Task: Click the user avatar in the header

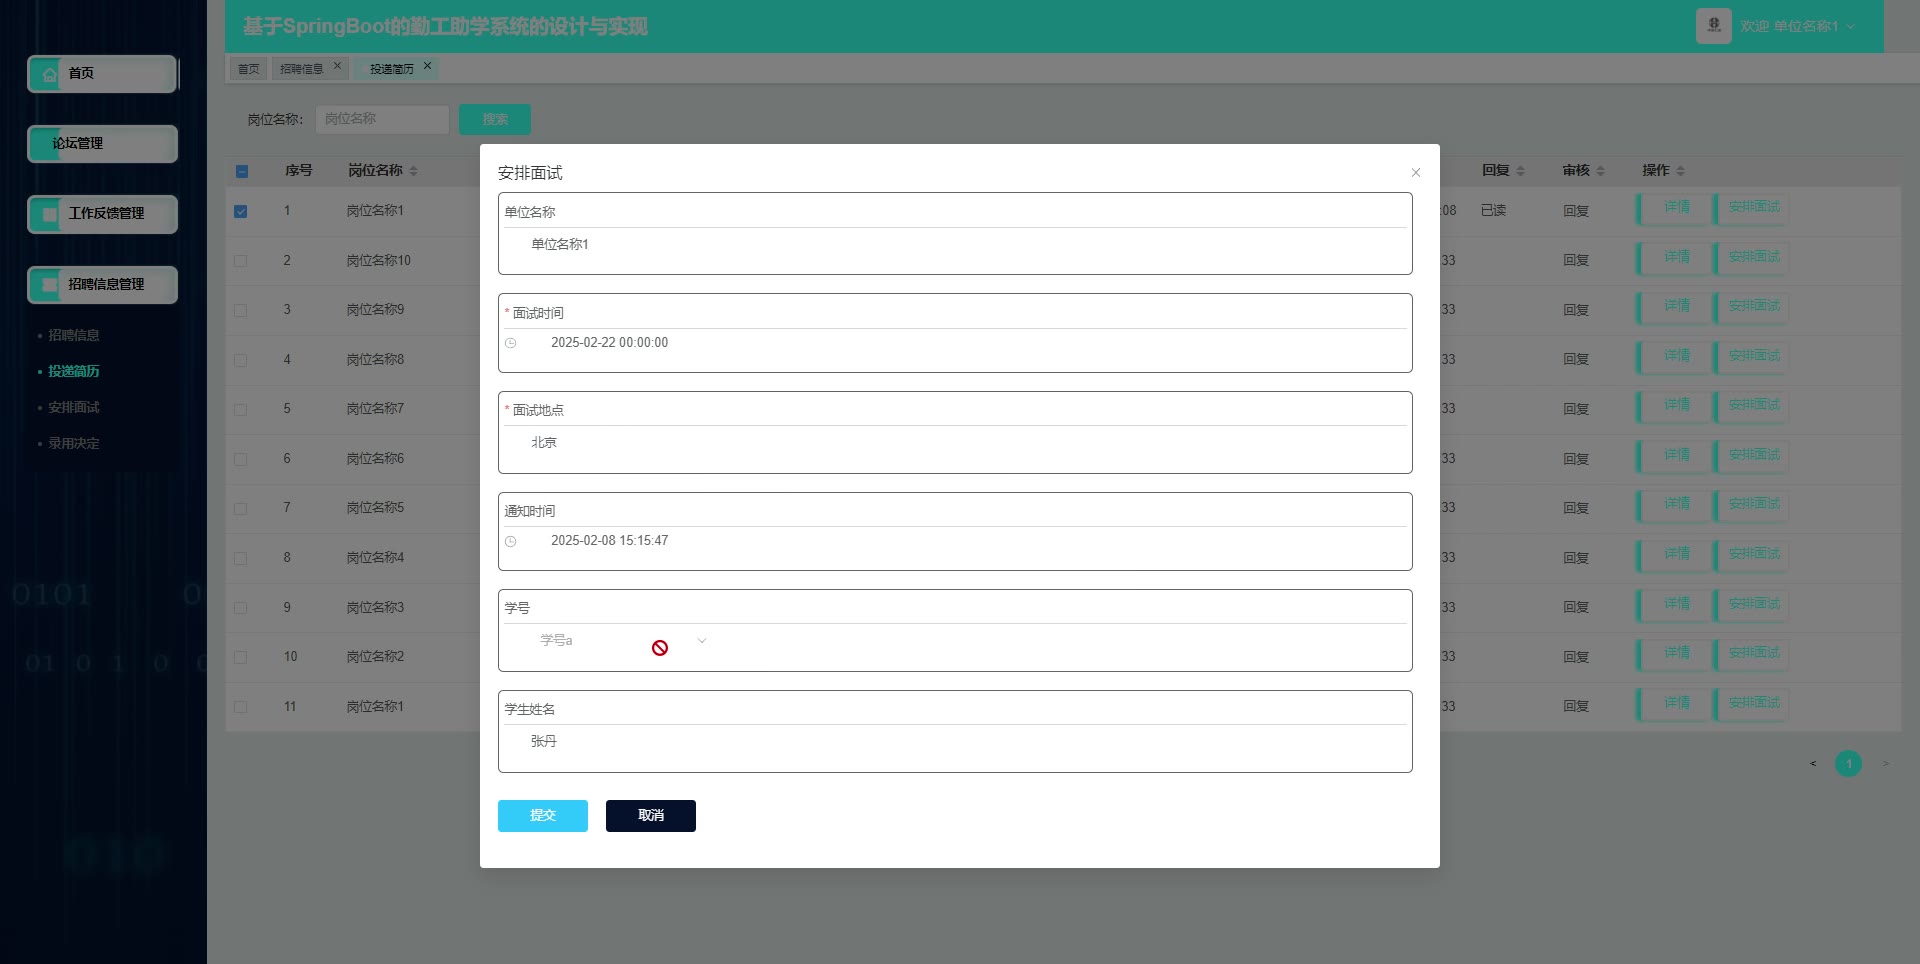Action: [x=1713, y=26]
